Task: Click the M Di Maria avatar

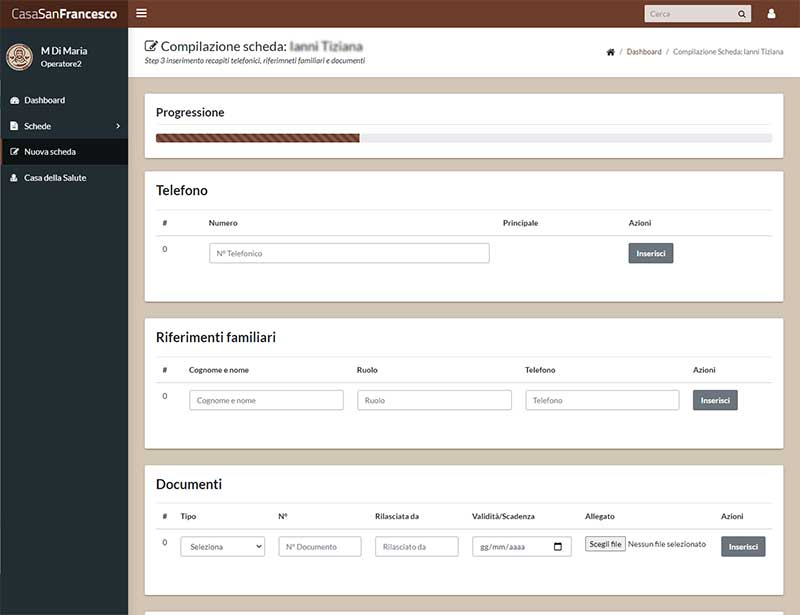Action: click(x=19, y=57)
